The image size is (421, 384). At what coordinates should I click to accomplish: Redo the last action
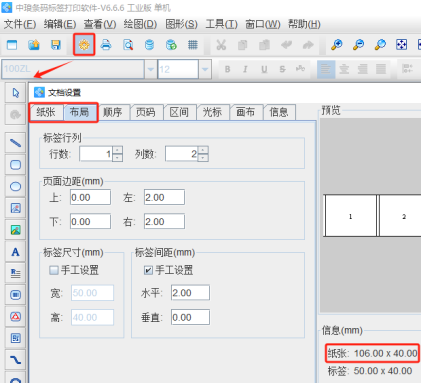pos(308,44)
